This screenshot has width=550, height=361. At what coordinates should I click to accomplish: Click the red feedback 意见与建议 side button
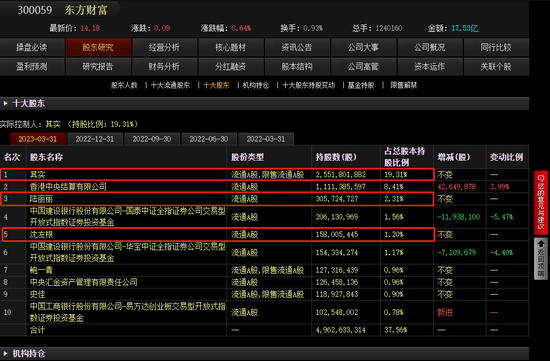click(541, 202)
